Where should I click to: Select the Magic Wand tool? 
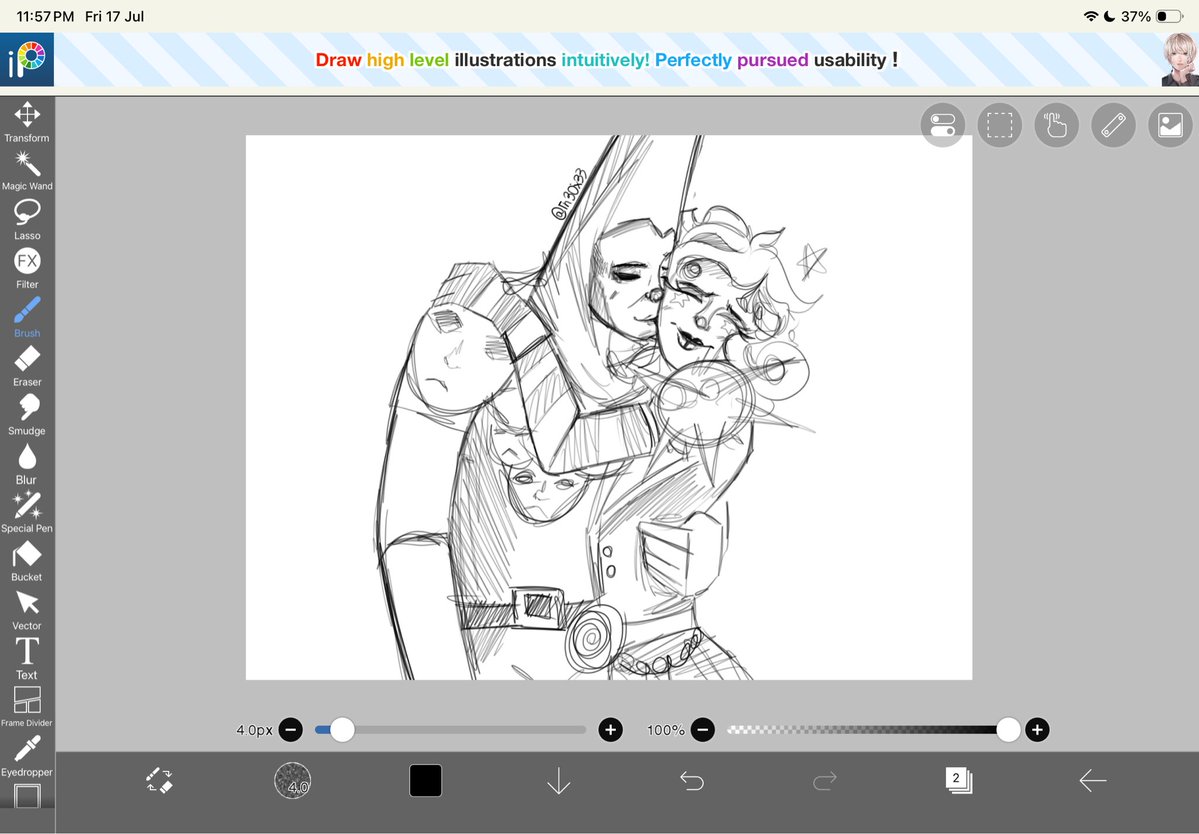tap(27, 170)
